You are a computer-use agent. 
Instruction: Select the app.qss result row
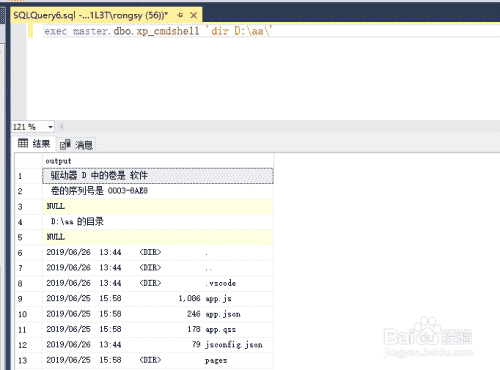158,329
